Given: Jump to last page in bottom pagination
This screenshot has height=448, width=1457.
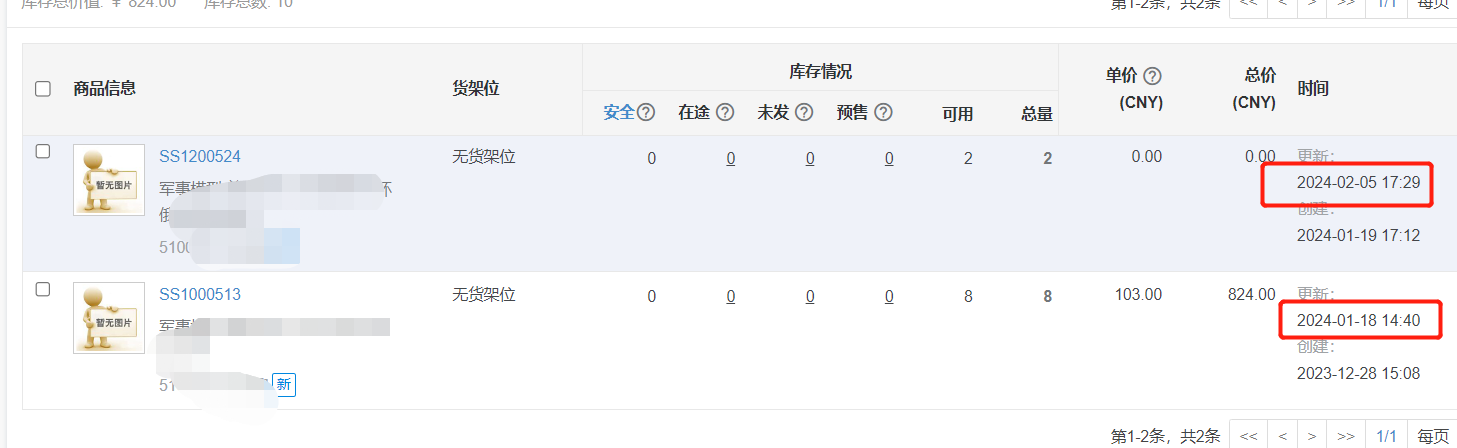Looking at the screenshot, I should (1346, 436).
